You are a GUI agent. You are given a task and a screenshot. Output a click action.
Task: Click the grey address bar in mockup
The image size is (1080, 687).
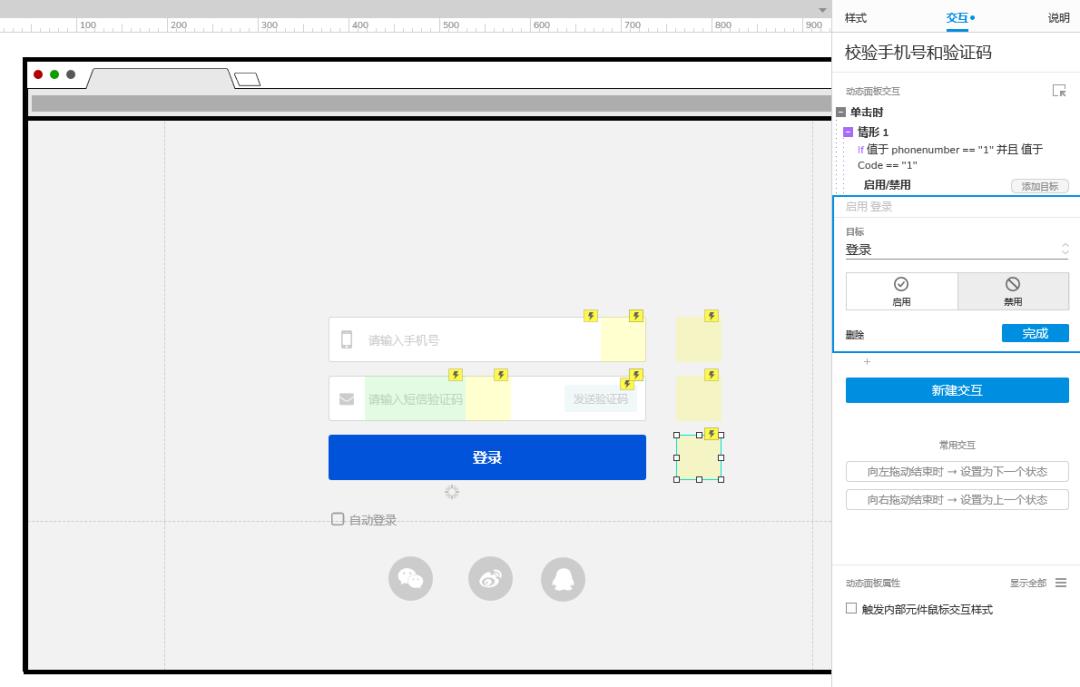[x=431, y=103]
